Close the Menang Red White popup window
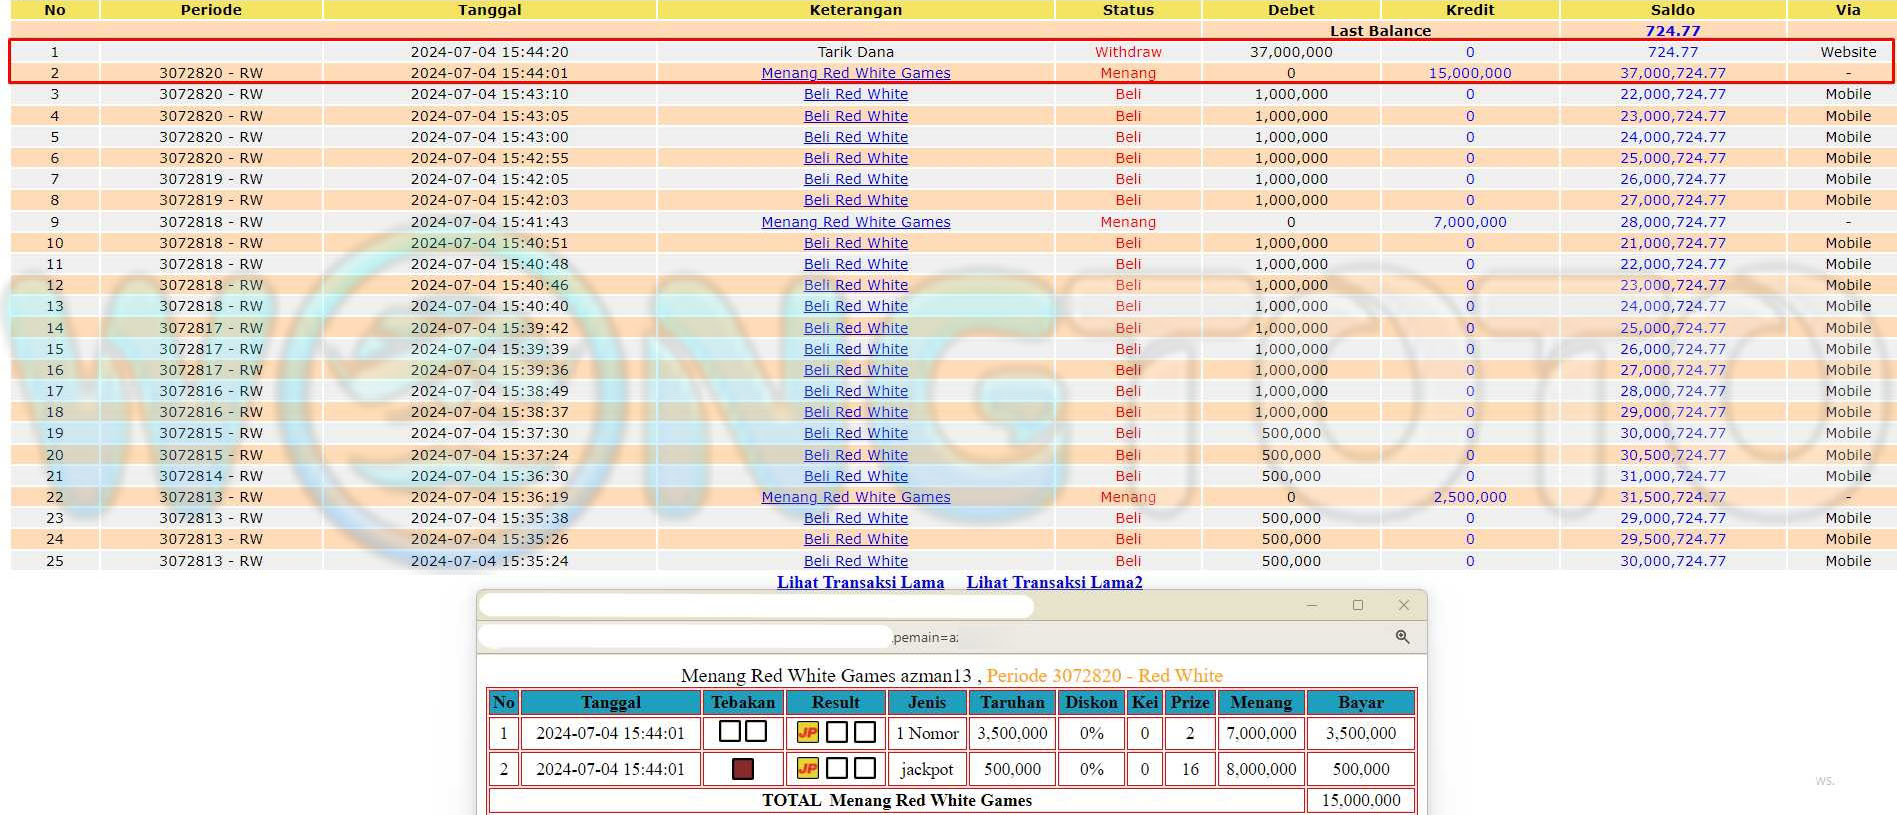The height and width of the screenshot is (815, 1897). pyautogui.click(x=1403, y=605)
